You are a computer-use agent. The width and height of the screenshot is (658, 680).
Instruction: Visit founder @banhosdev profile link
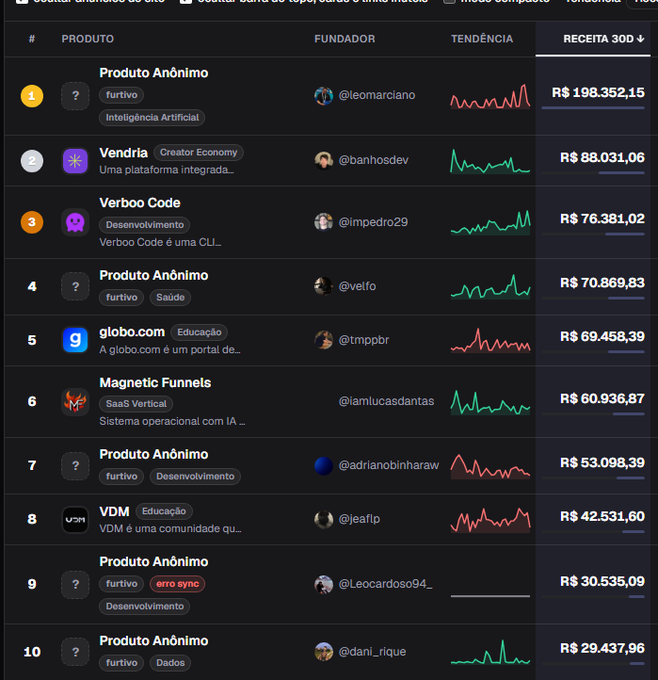point(373,160)
